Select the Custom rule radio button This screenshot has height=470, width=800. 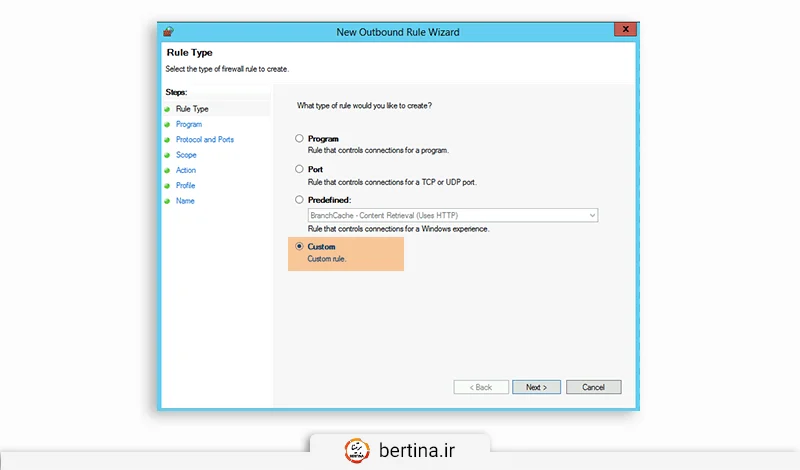(x=299, y=246)
